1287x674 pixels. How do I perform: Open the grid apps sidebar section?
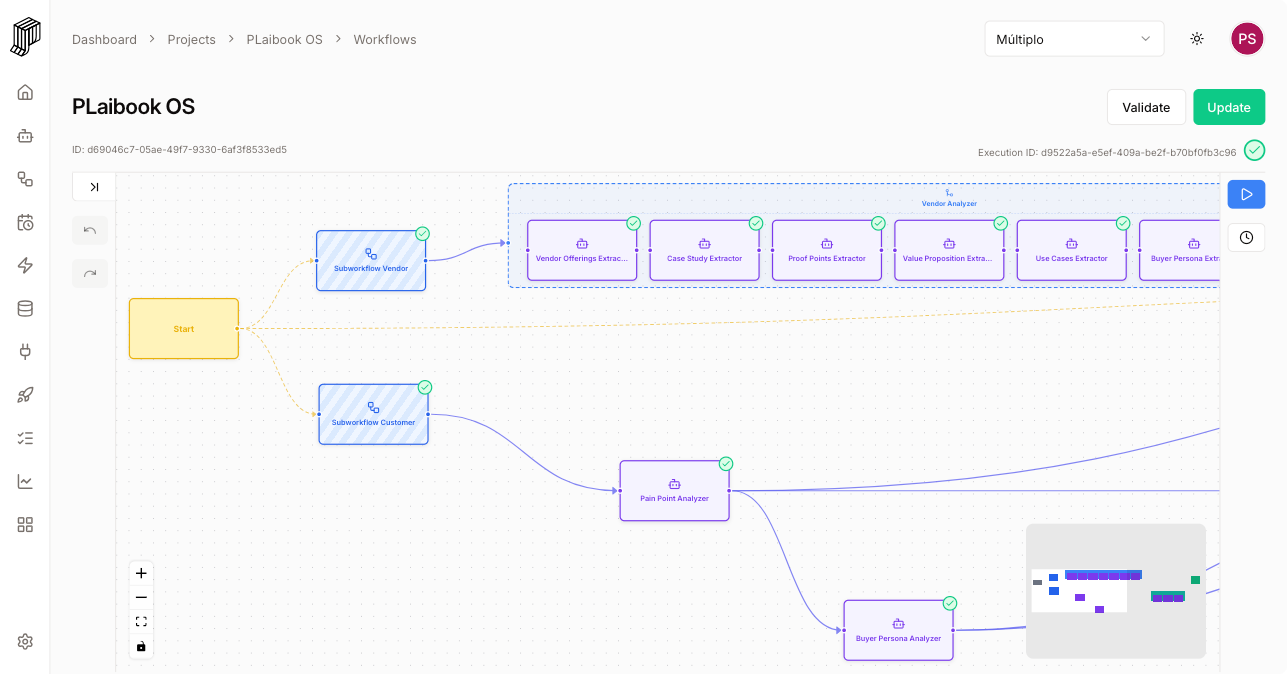25,524
